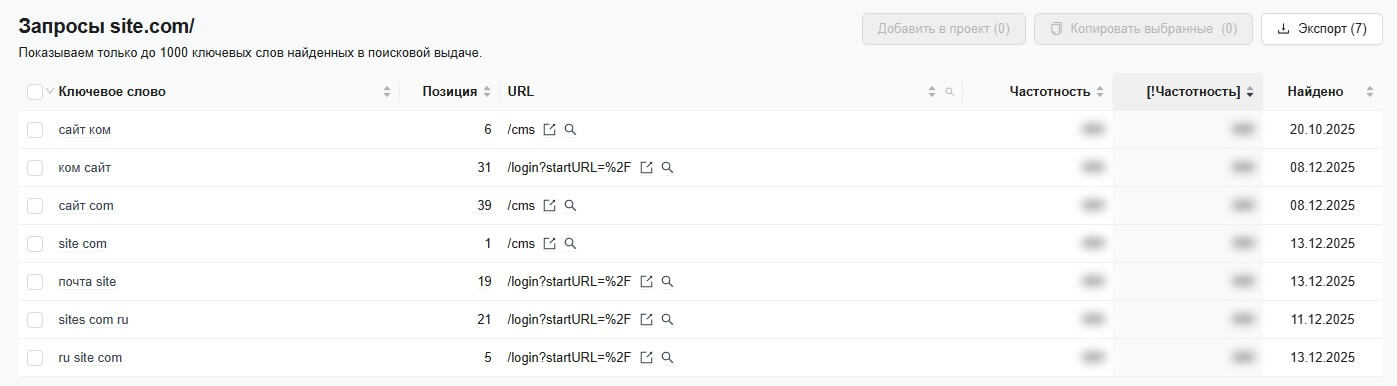Screen dimensions: 1397x386
Task: Click the search icon in 'почта site' row
Action: [667, 282]
